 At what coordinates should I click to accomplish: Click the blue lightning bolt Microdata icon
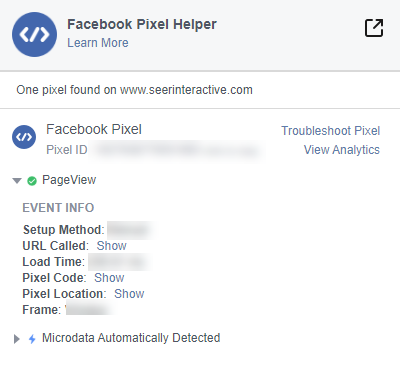[x=32, y=339]
